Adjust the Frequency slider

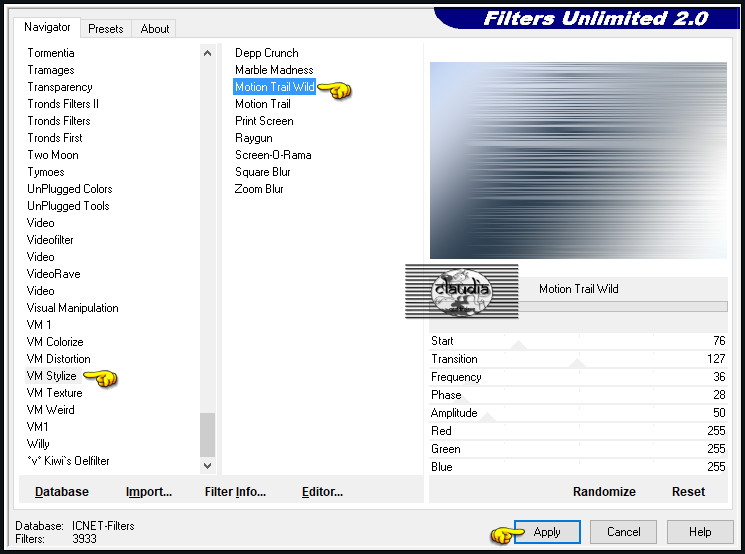[578, 377]
